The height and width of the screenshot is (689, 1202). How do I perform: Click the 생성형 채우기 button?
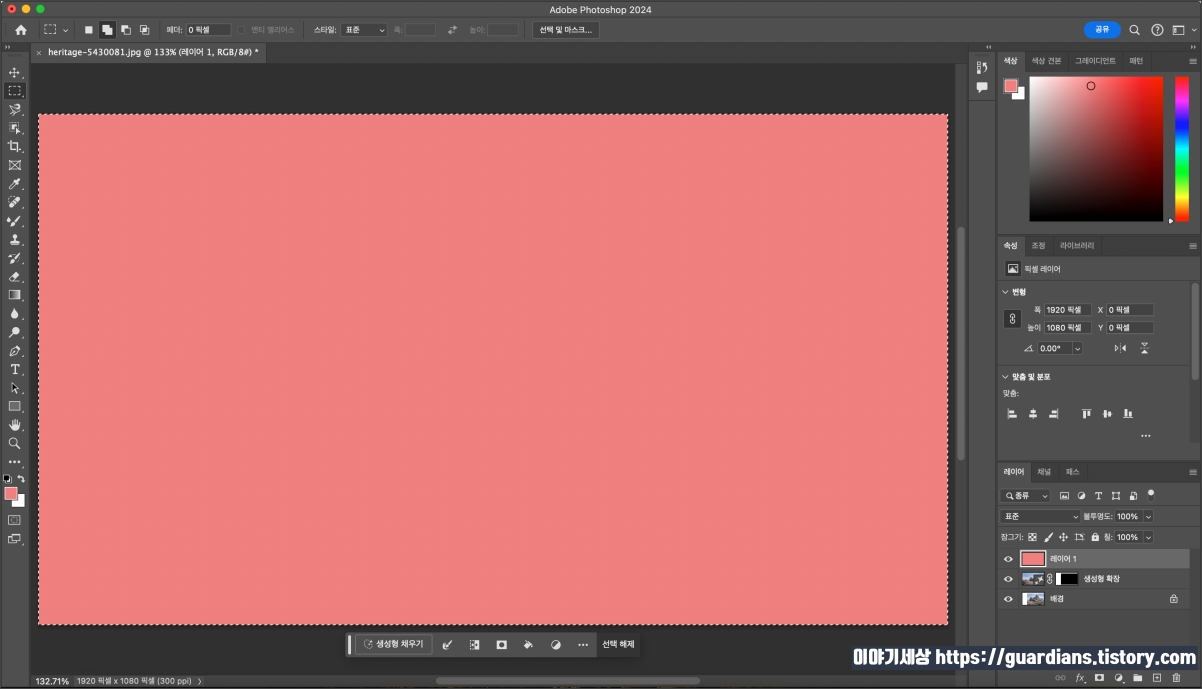[x=393, y=645]
